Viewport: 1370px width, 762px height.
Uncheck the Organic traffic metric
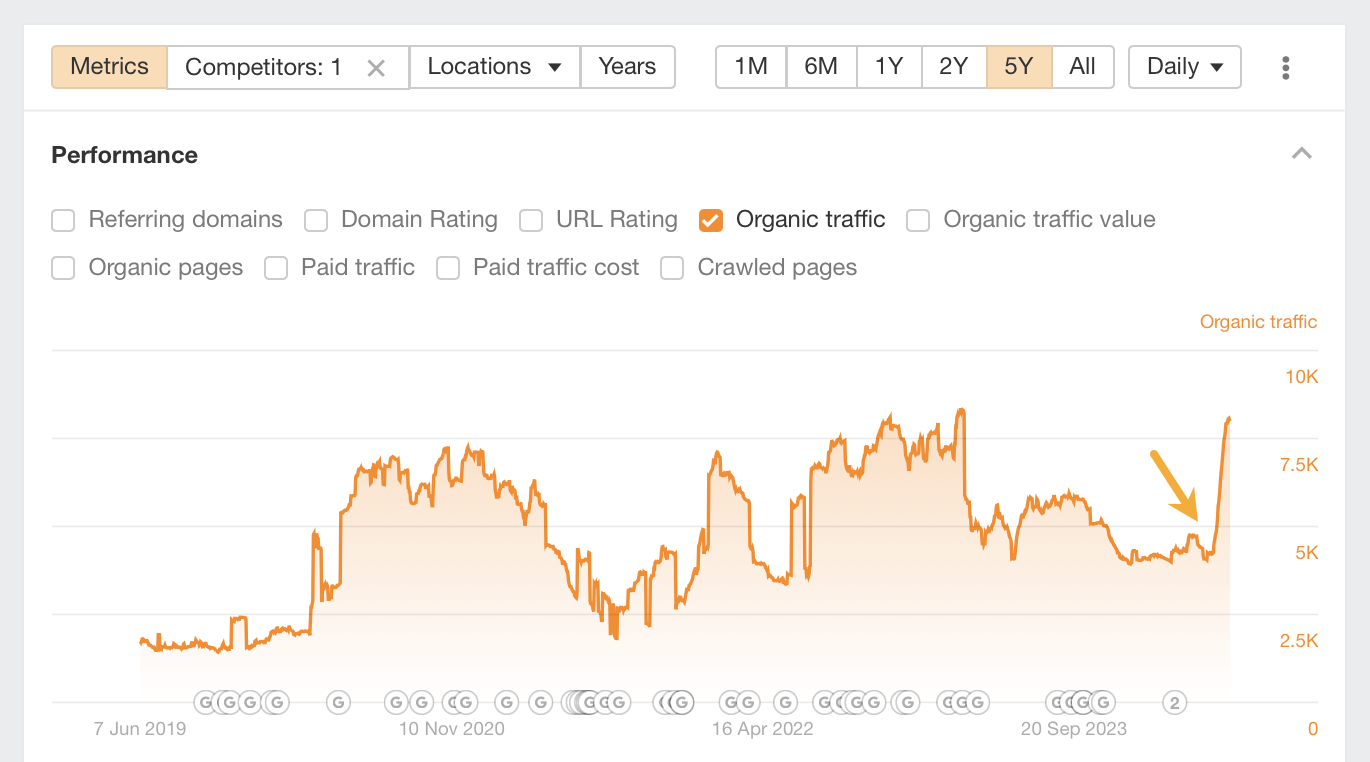click(x=710, y=220)
